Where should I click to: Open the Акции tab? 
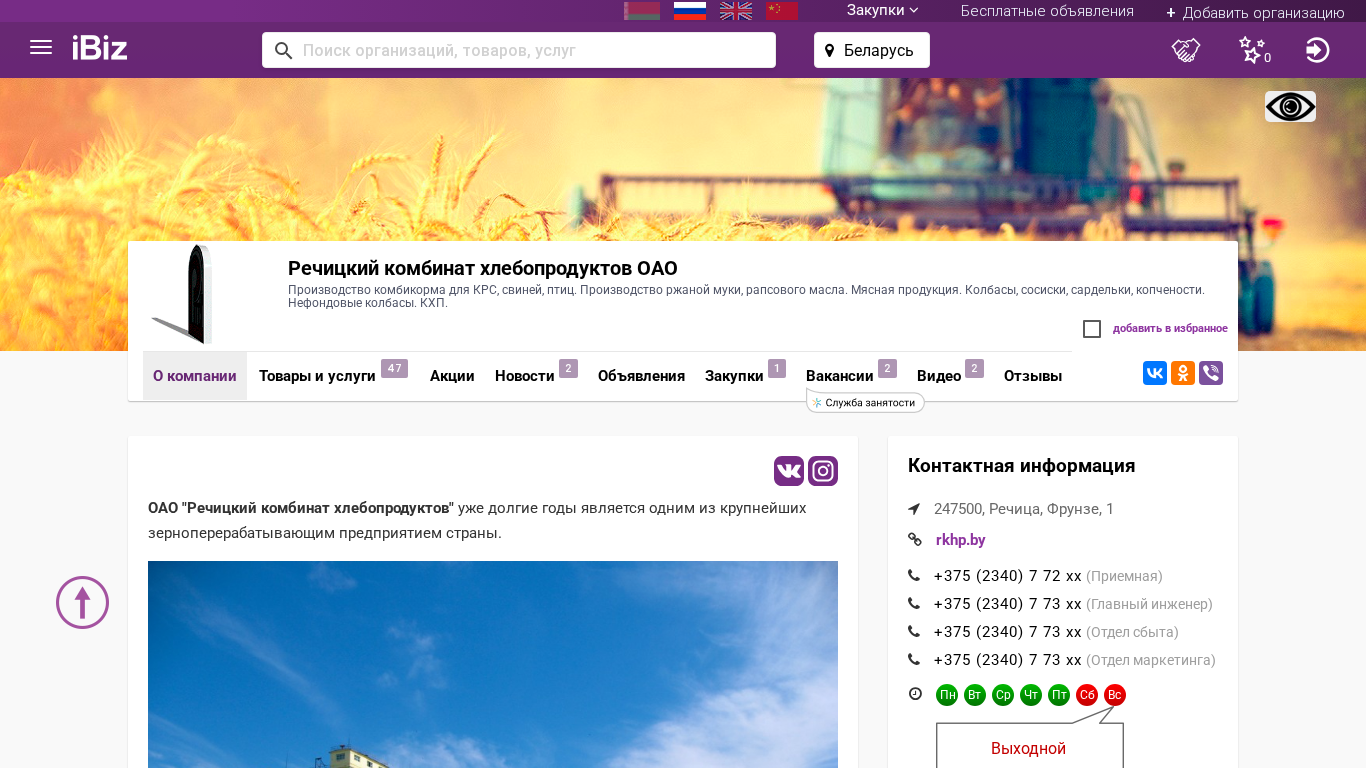(452, 376)
